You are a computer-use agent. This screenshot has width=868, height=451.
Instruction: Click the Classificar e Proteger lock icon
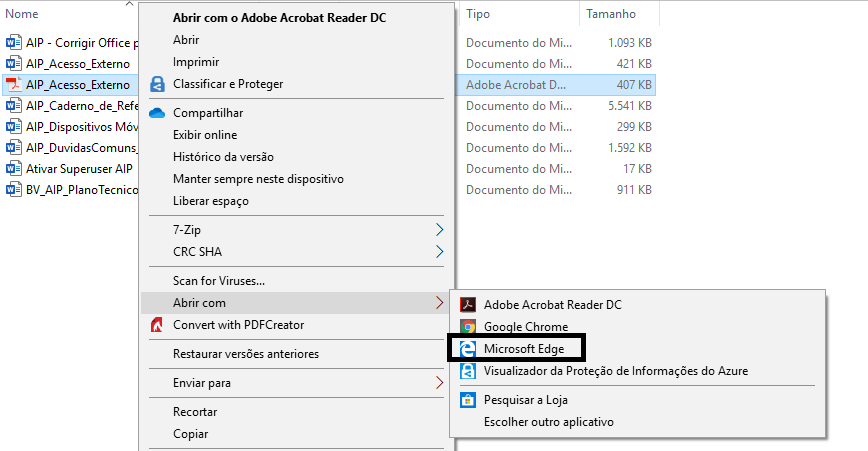coord(157,84)
